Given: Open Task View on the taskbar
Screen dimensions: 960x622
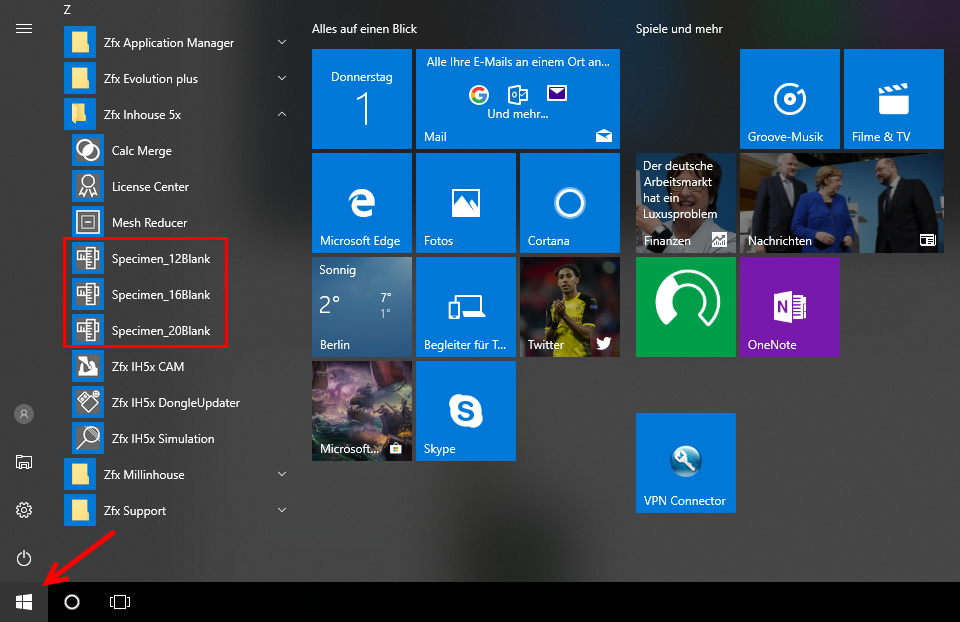Looking at the screenshot, I should (x=120, y=602).
